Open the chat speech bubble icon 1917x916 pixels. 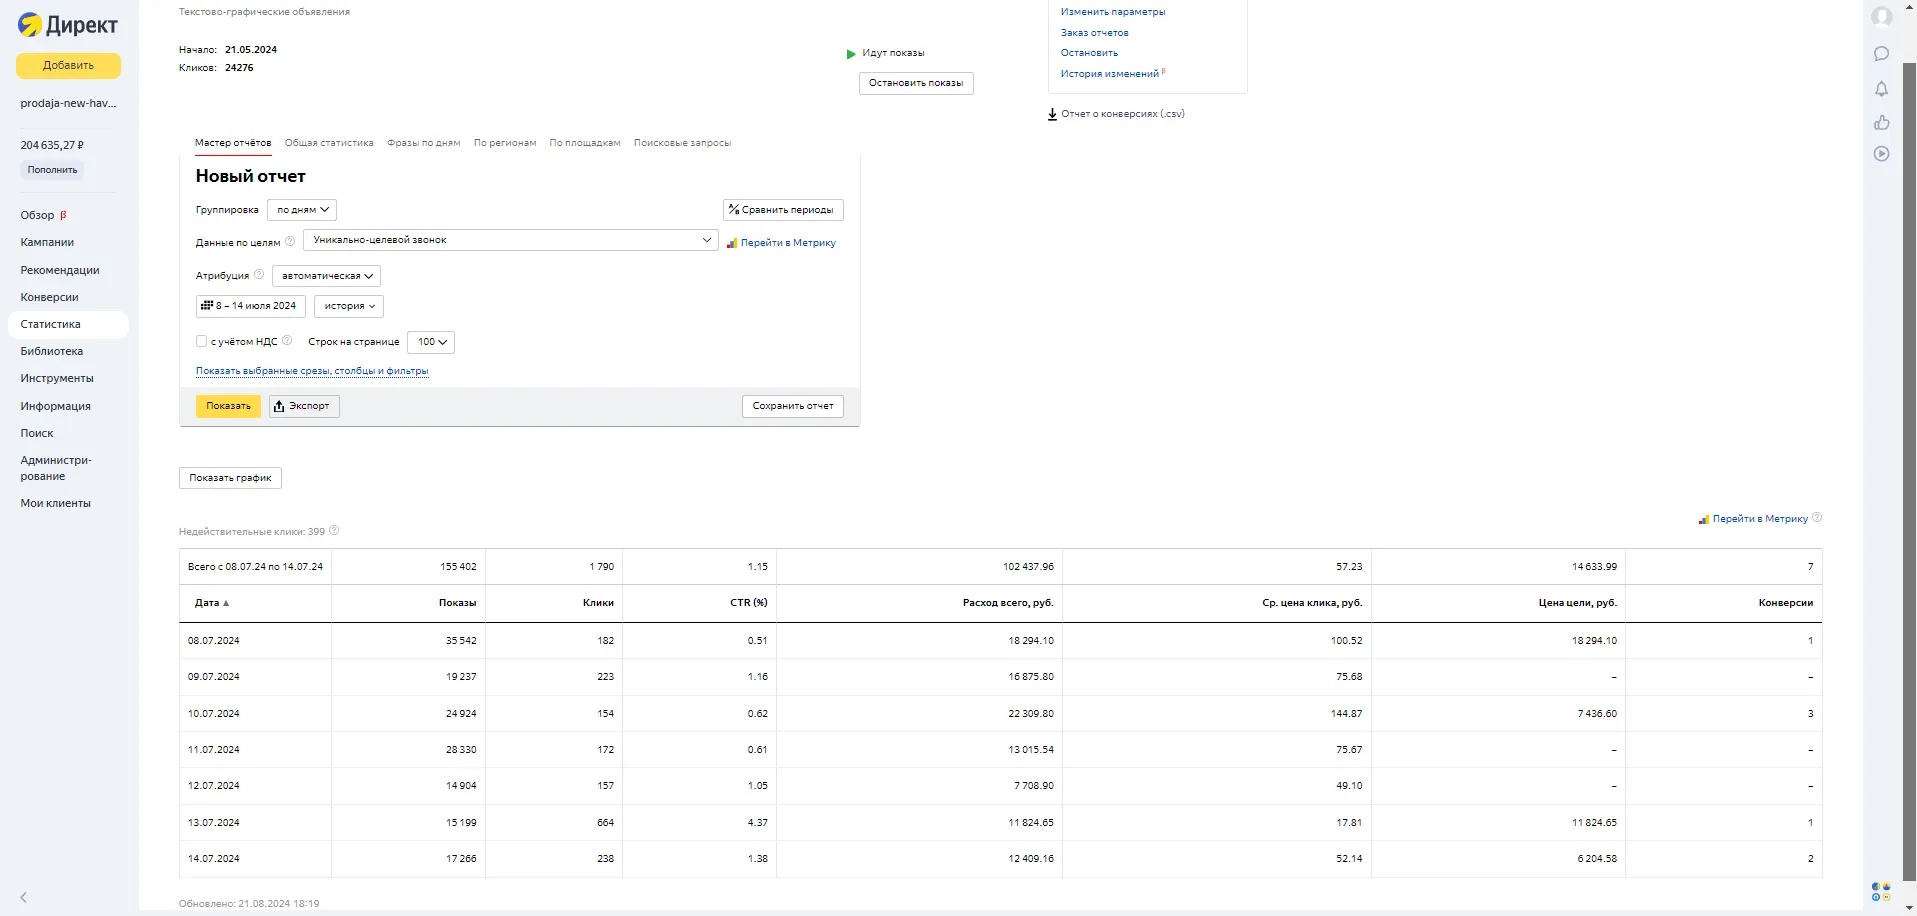coord(1881,54)
